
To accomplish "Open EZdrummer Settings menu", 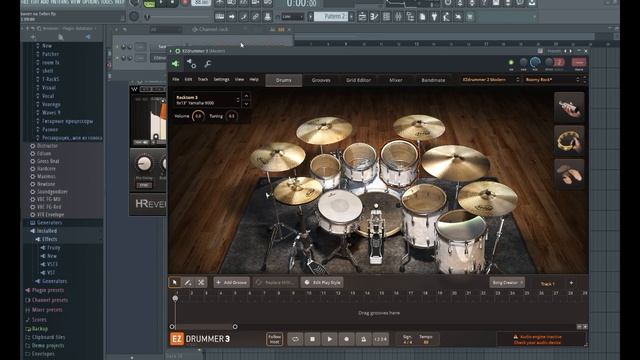I will 222,79.
